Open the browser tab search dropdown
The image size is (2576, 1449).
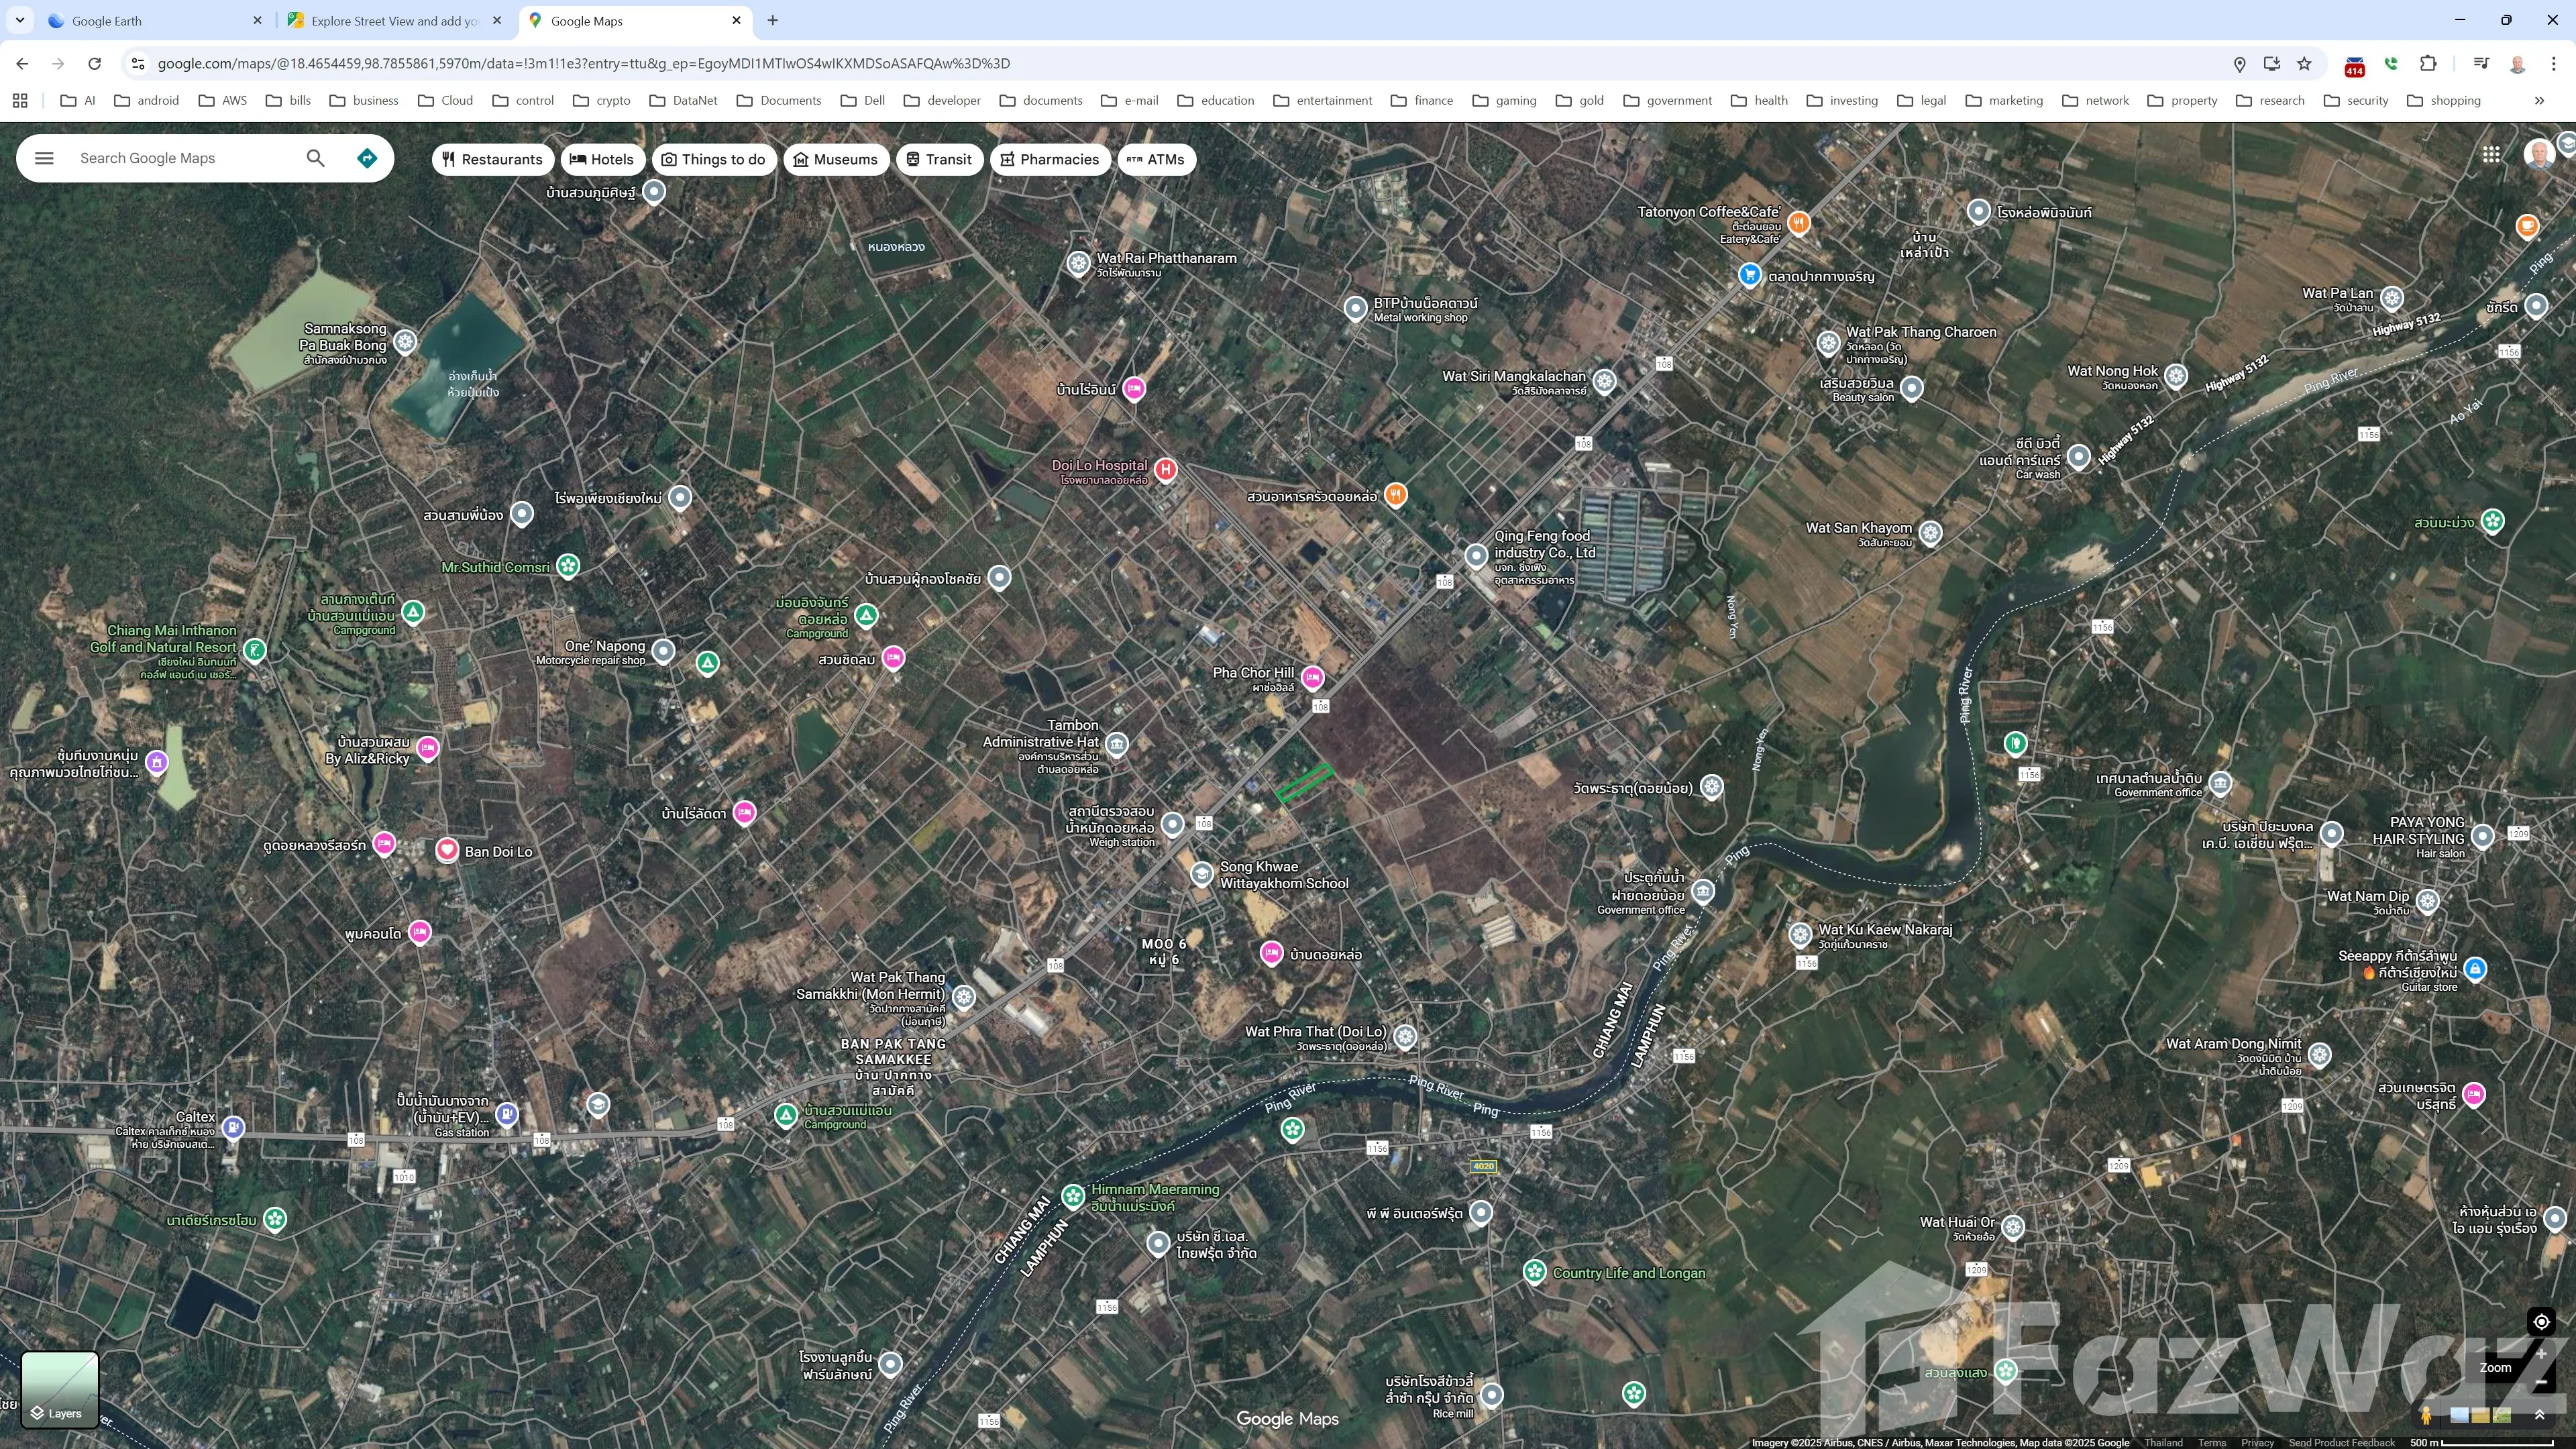click(19, 20)
